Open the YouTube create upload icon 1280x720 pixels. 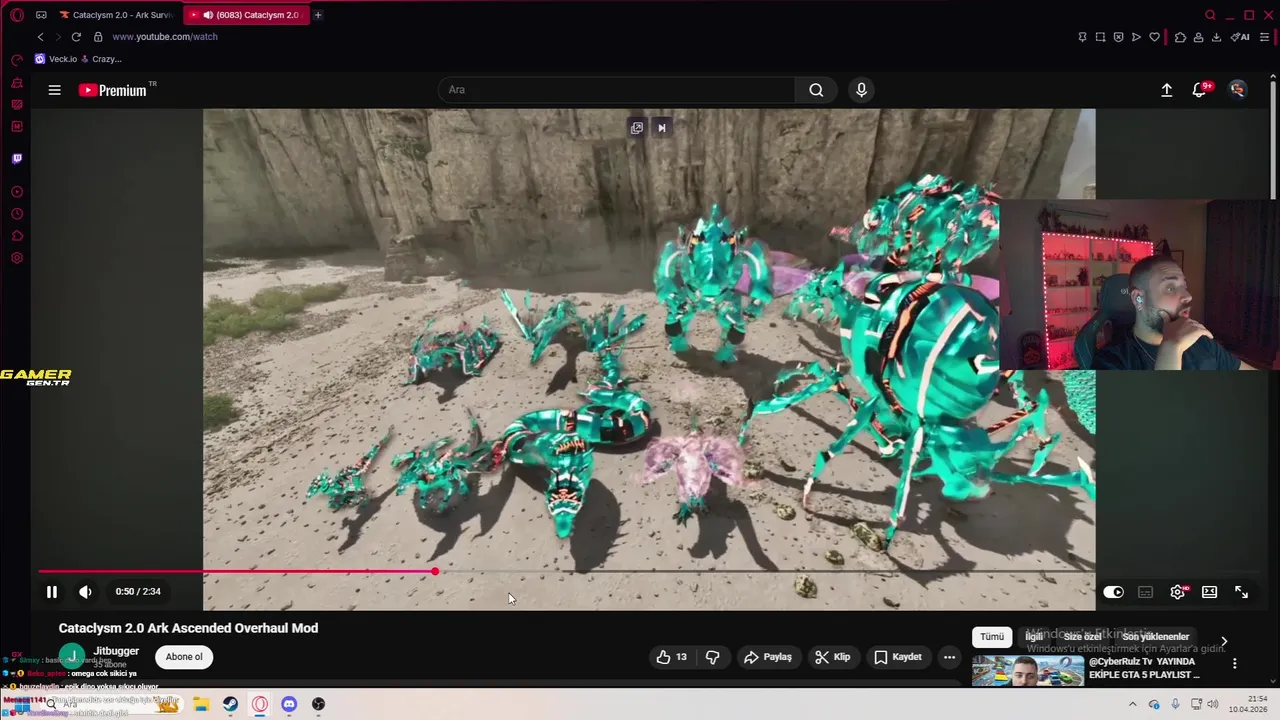click(x=1166, y=90)
